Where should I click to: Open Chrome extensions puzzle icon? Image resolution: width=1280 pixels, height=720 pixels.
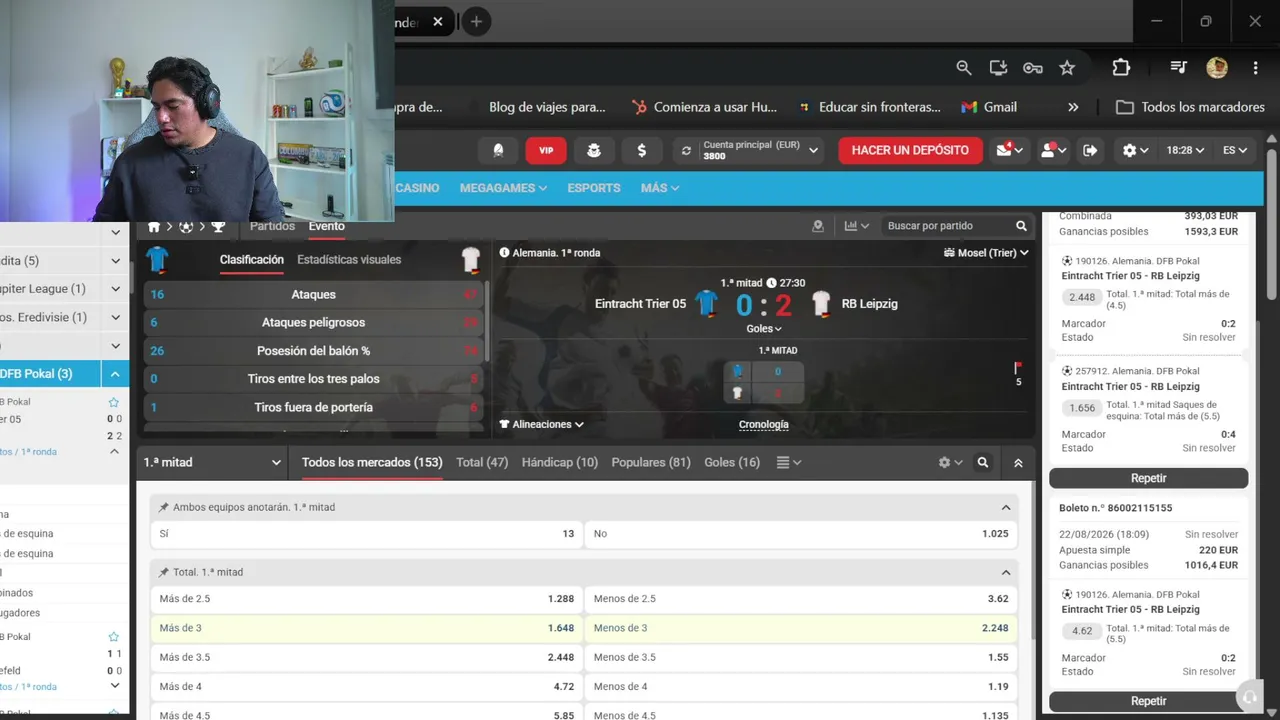point(1121,67)
